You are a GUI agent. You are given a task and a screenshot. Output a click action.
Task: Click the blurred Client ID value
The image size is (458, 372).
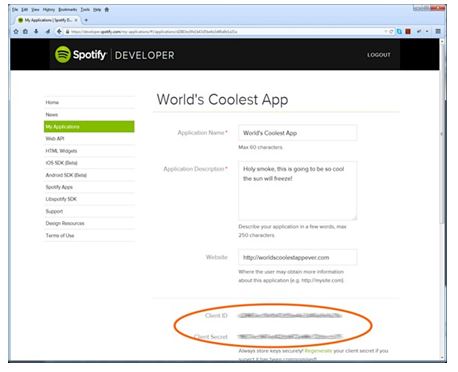290,315
